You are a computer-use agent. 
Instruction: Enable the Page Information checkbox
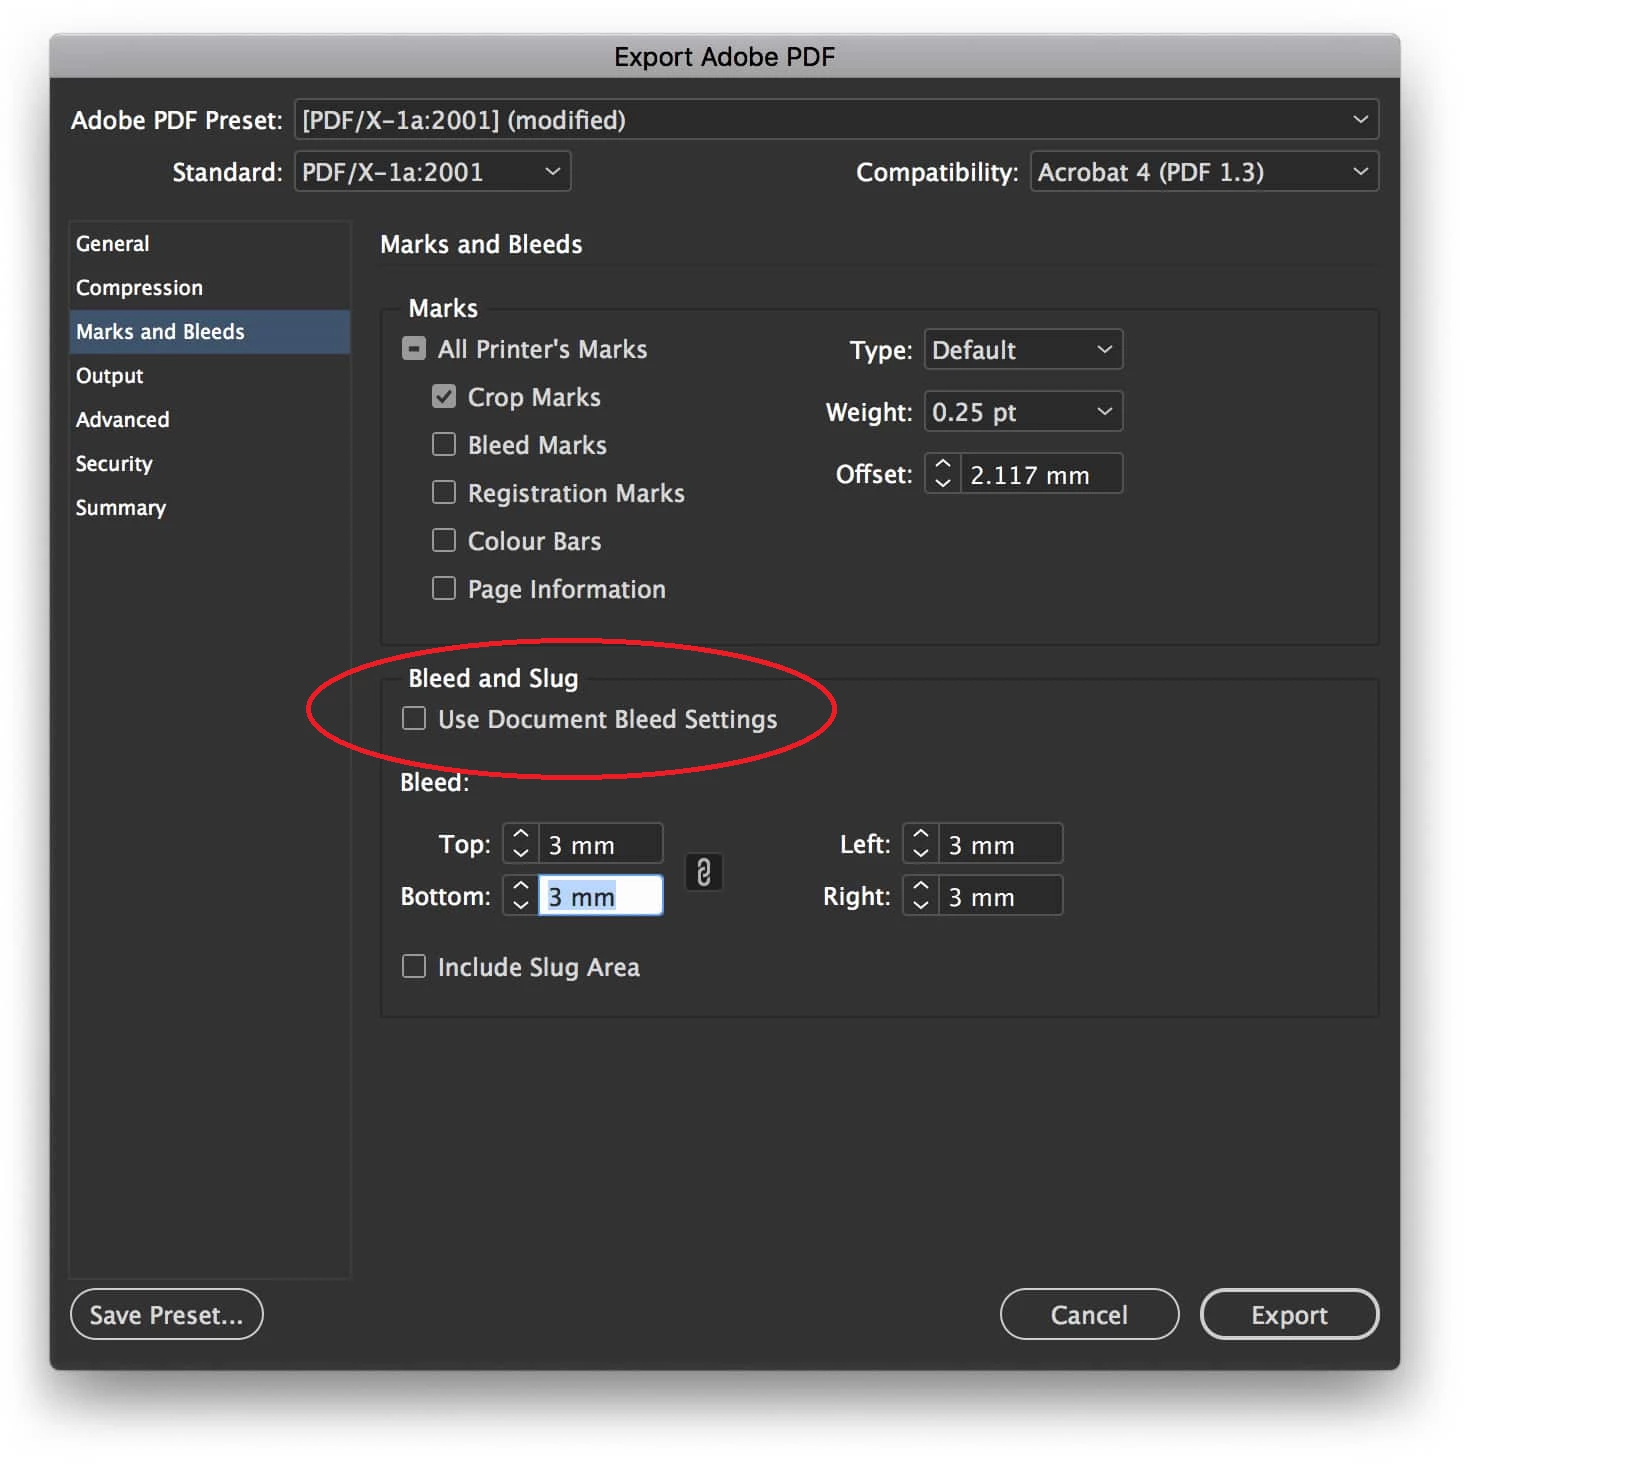click(444, 589)
